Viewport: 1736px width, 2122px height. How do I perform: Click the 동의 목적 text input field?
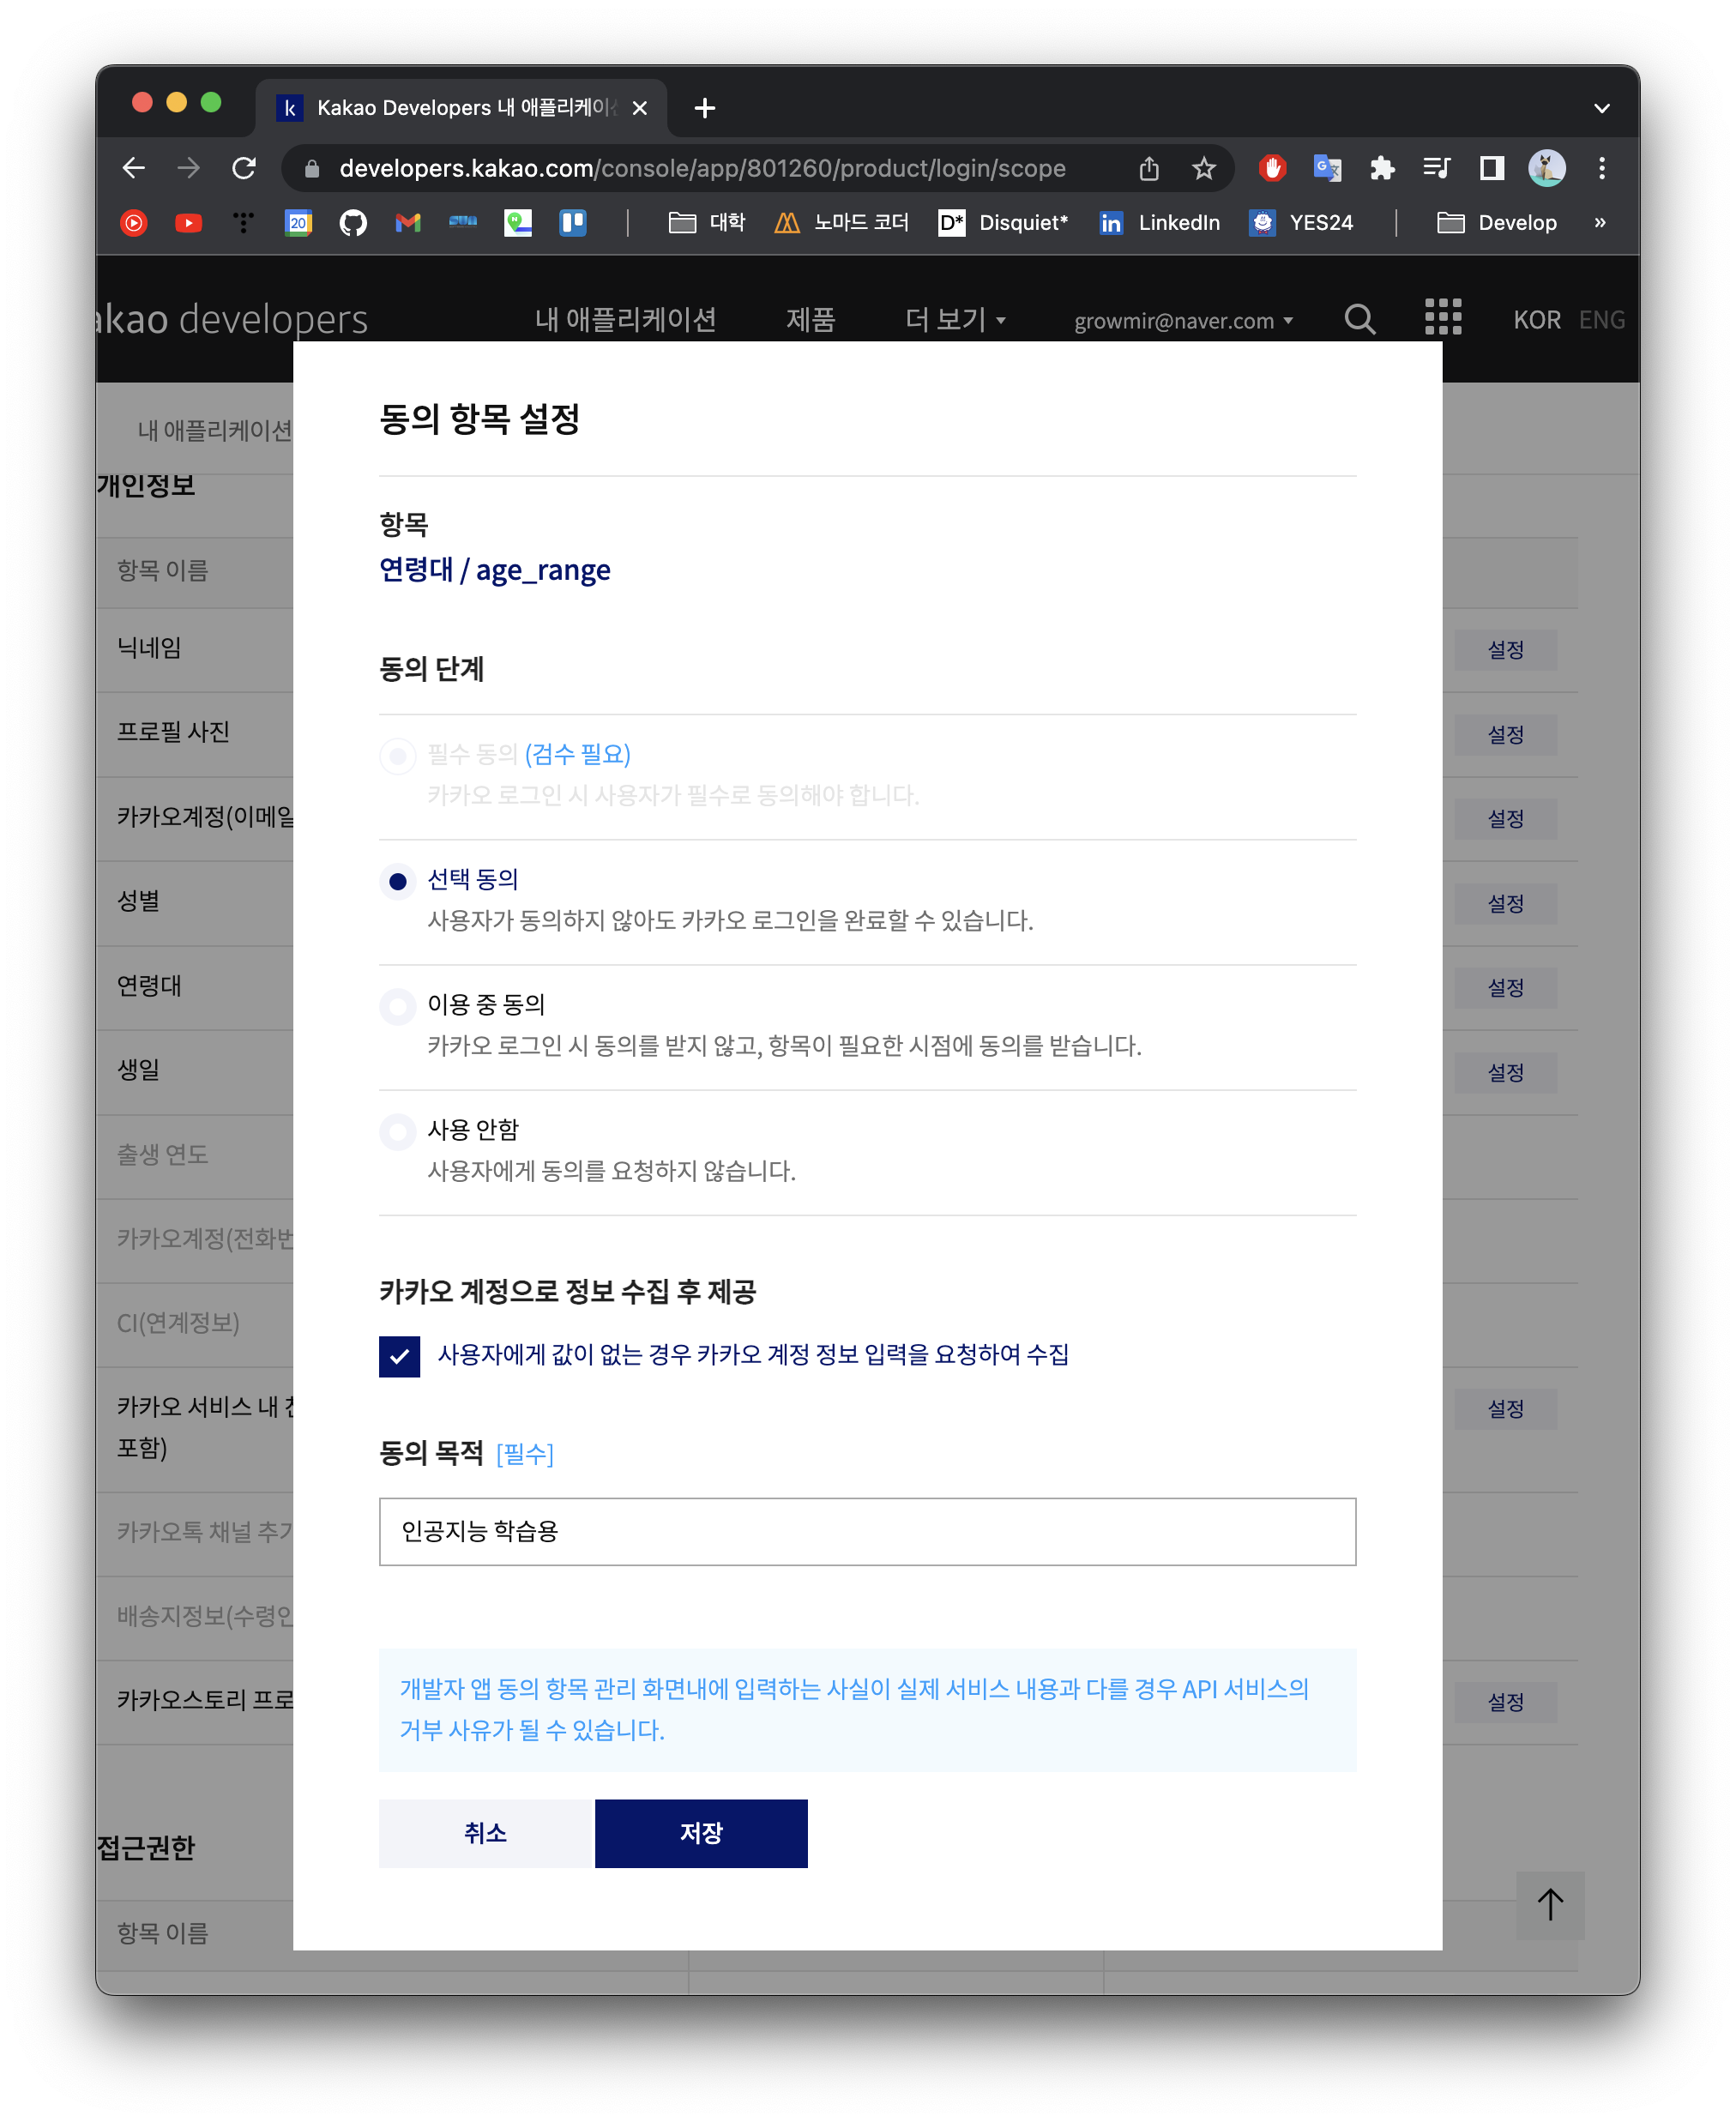(866, 1530)
